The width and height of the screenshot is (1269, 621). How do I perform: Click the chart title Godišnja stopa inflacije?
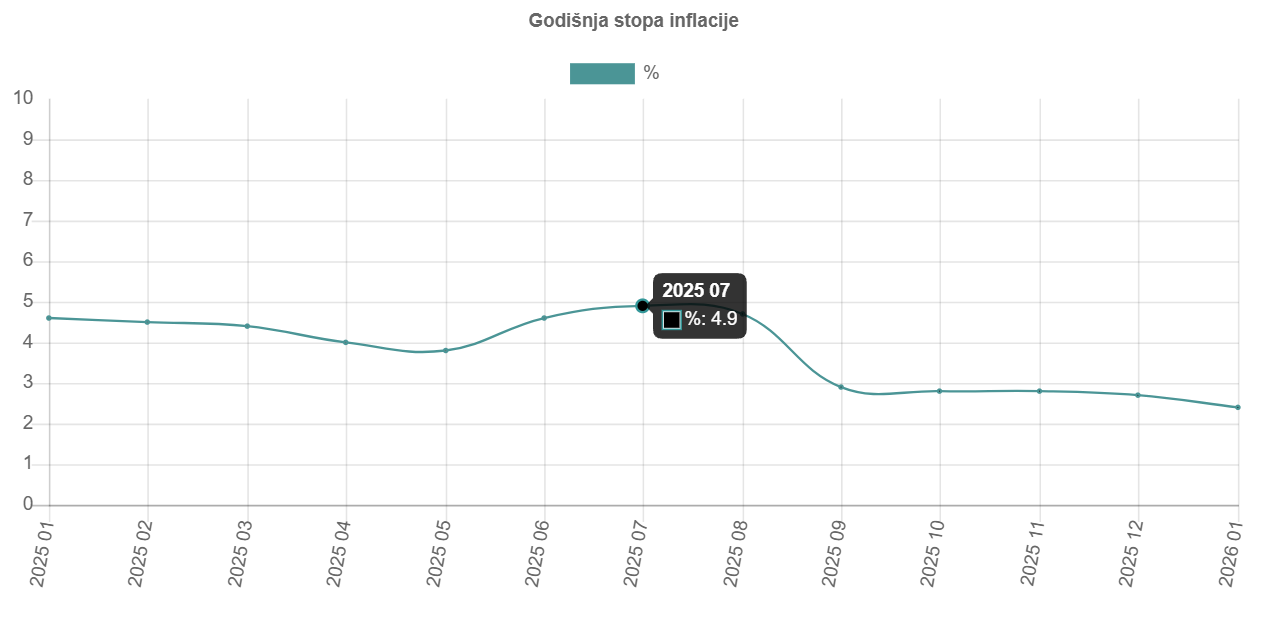633,20
